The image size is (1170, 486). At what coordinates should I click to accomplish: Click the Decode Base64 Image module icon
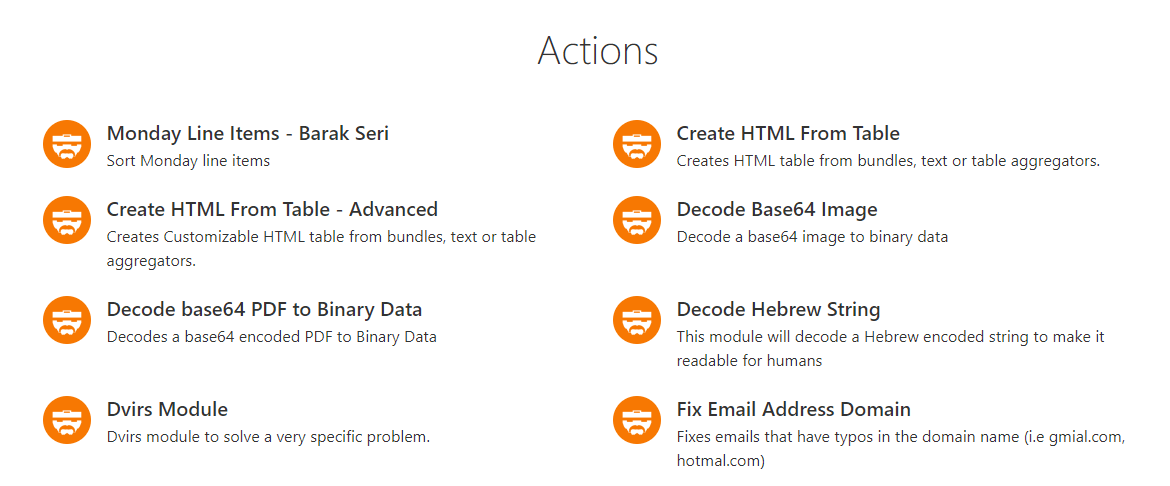[x=637, y=220]
